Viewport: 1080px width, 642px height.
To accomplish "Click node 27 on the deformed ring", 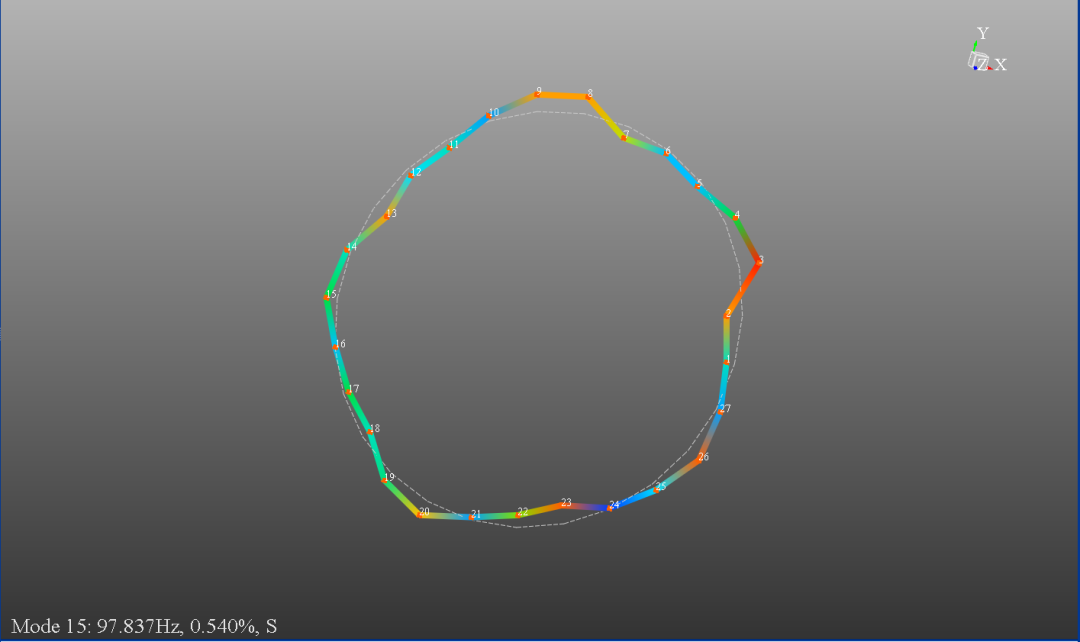I will (x=722, y=411).
